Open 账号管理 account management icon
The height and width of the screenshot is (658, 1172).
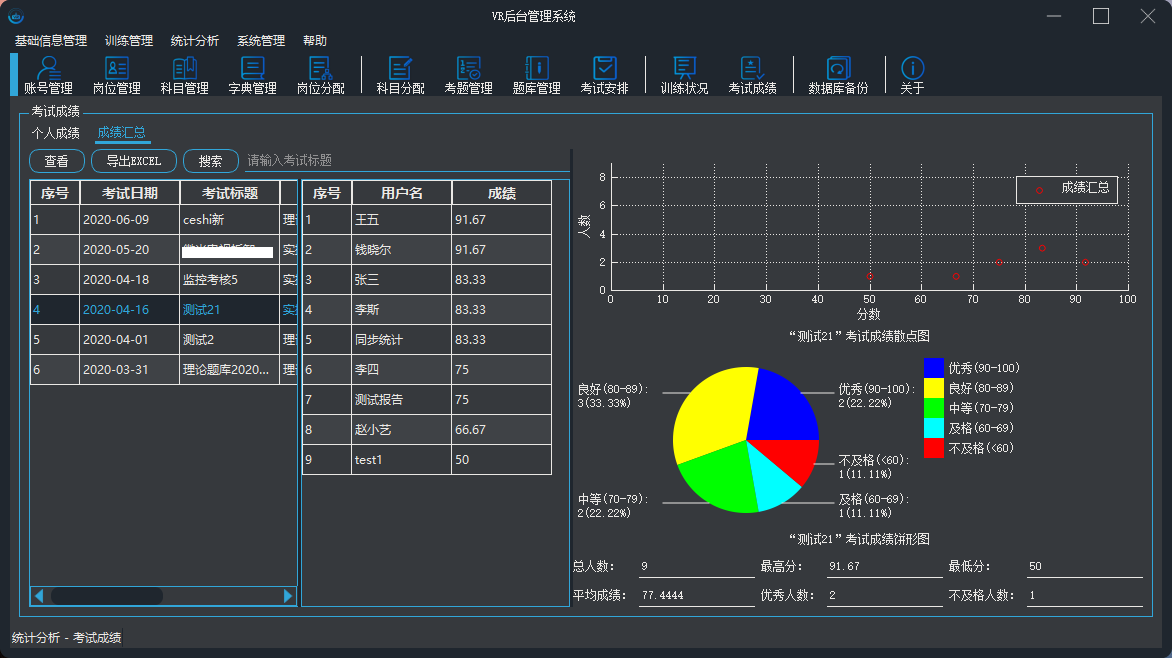[48, 75]
